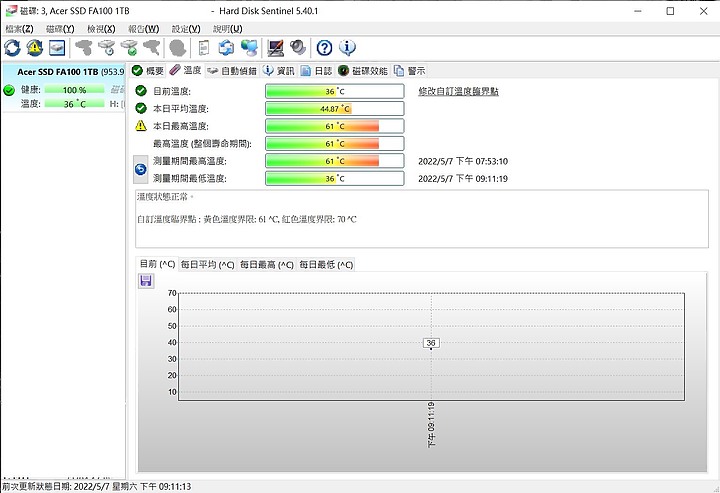Click the 前次更新狀態日期 status bar text
The height and width of the screenshot is (493, 720).
[97, 486]
